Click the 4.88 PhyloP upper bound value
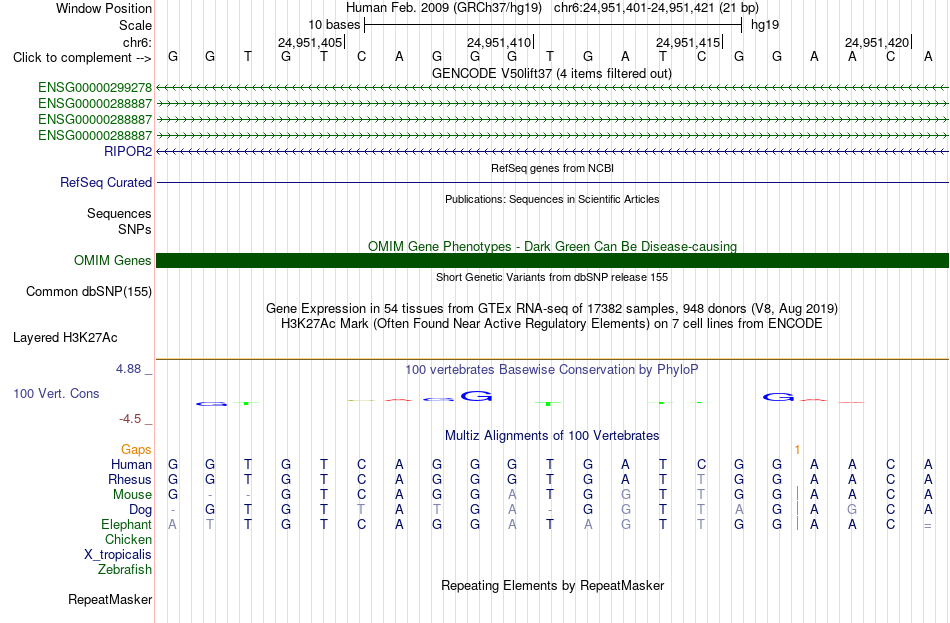This screenshot has height=623, width=950. click(128, 369)
